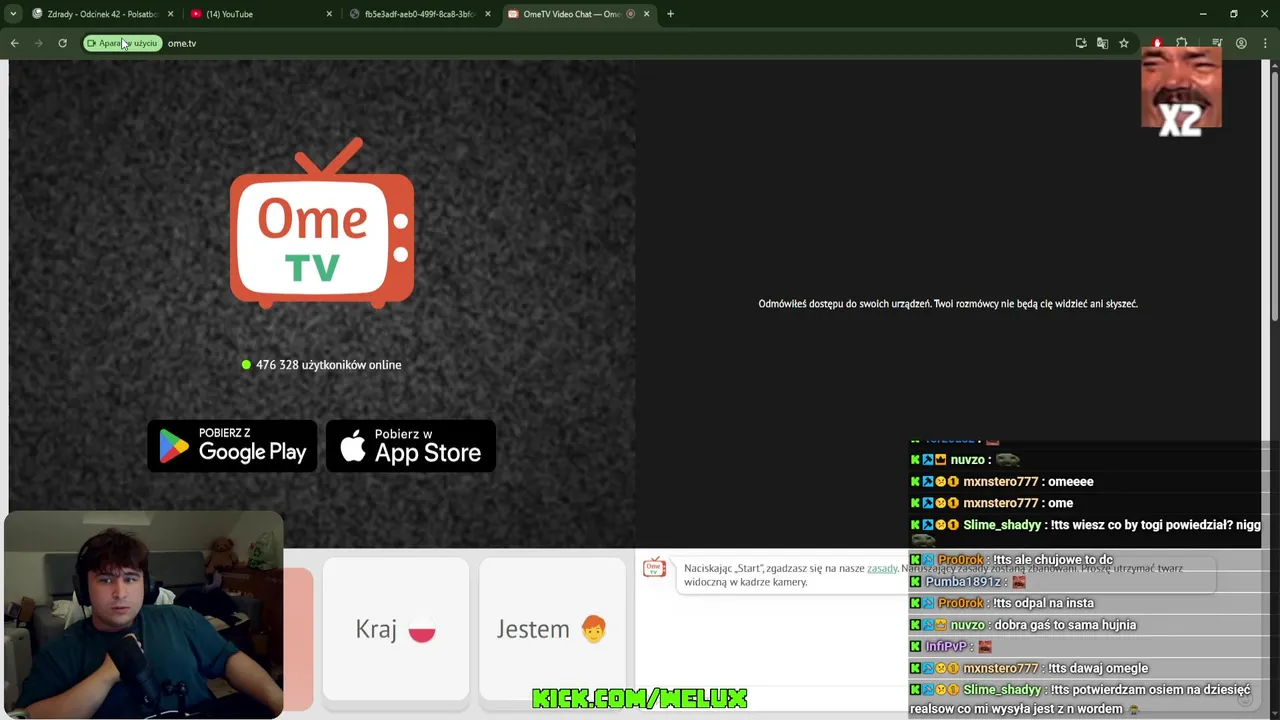Image resolution: width=1280 pixels, height=720 pixels.
Task: Close the Zdrady - Odcinek 42 tab
Action: pos(171,14)
